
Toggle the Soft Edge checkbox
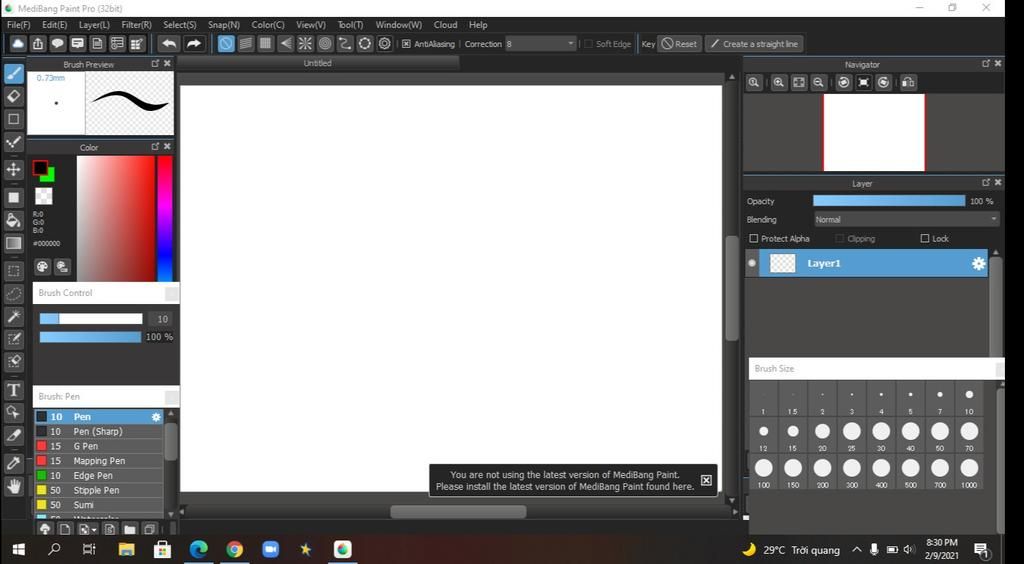coord(588,44)
